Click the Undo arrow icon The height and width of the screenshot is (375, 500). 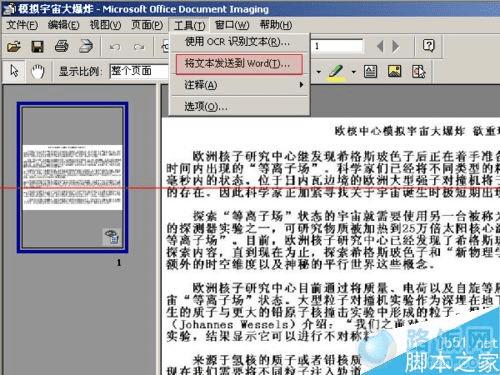click(115, 47)
